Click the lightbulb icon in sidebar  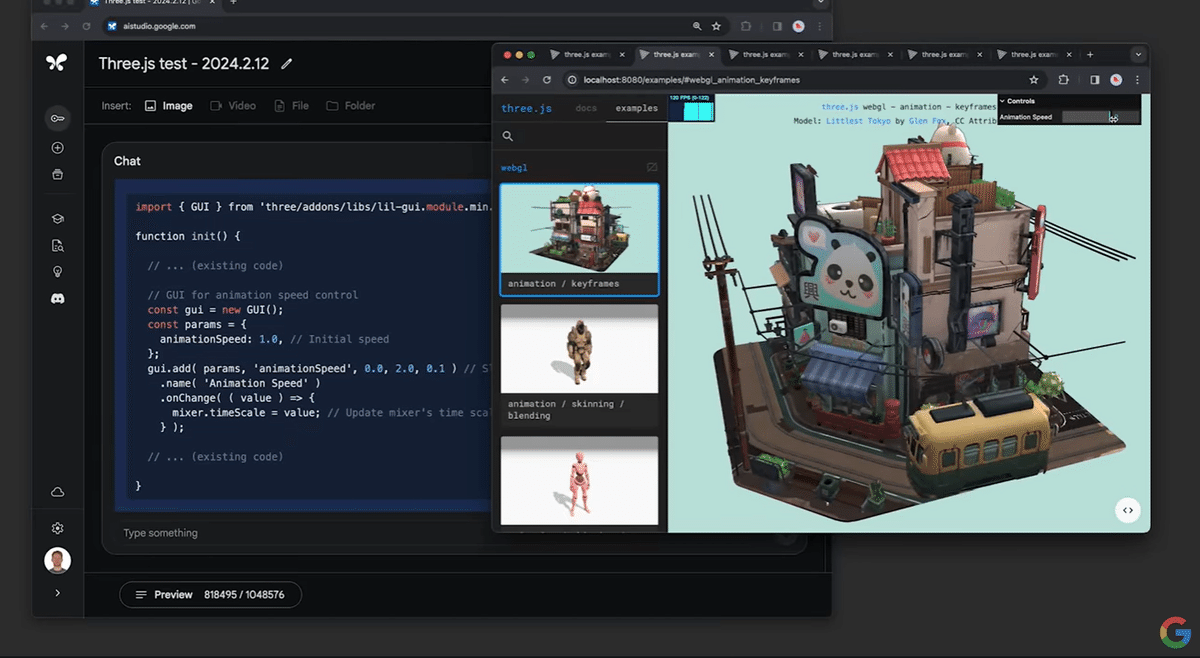tap(57, 272)
